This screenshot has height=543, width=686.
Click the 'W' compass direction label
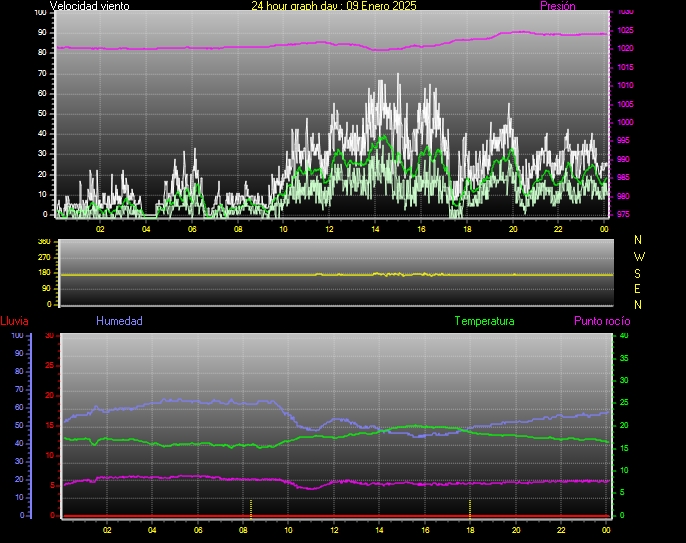point(639,256)
